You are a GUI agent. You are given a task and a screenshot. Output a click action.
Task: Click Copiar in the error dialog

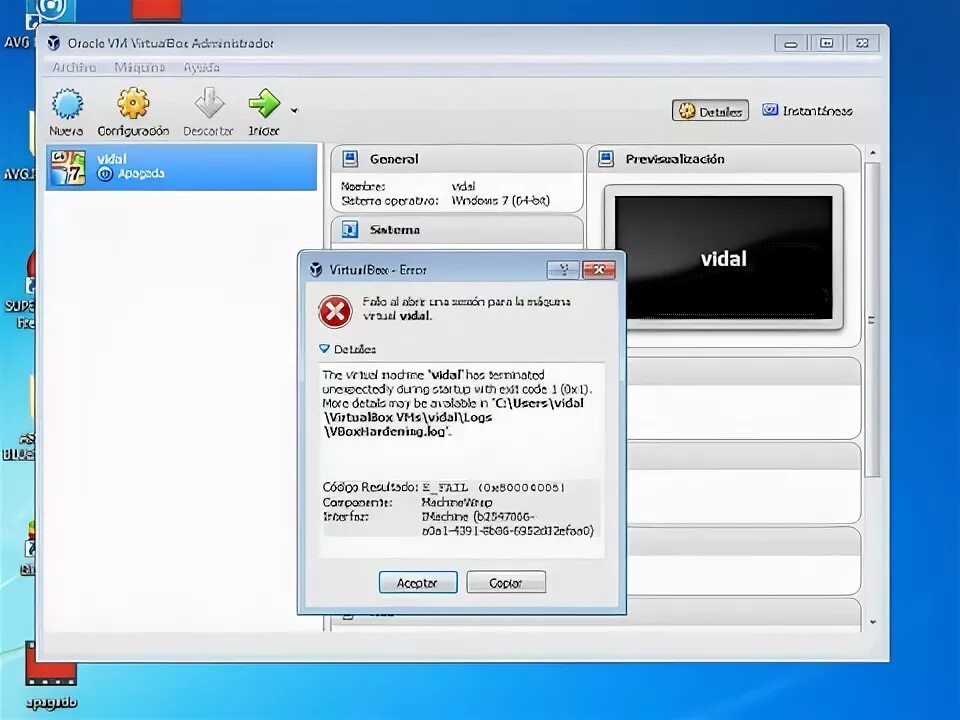(x=506, y=582)
